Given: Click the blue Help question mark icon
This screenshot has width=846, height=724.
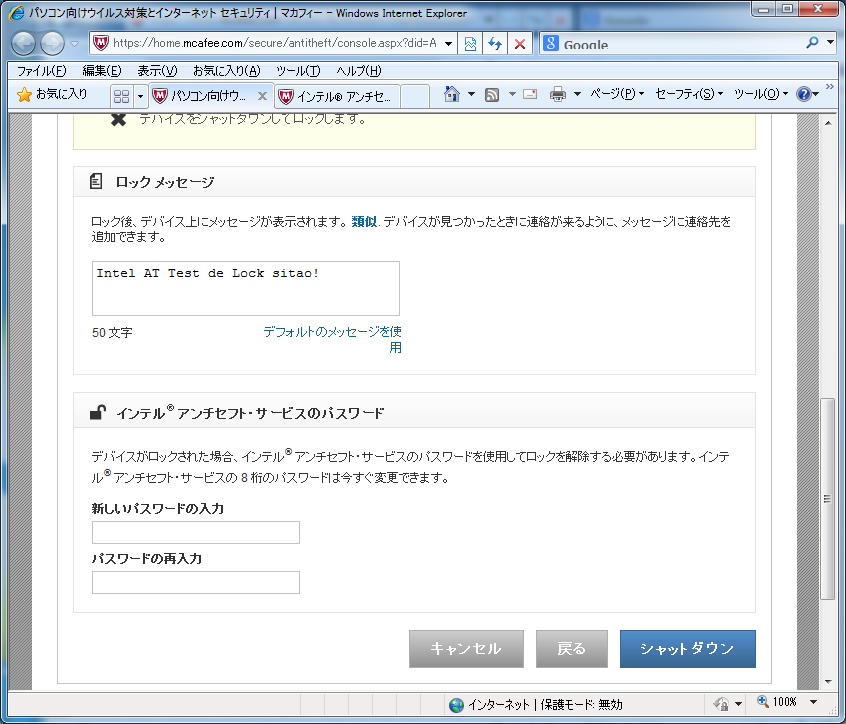Looking at the screenshot, I should point(804,94).
